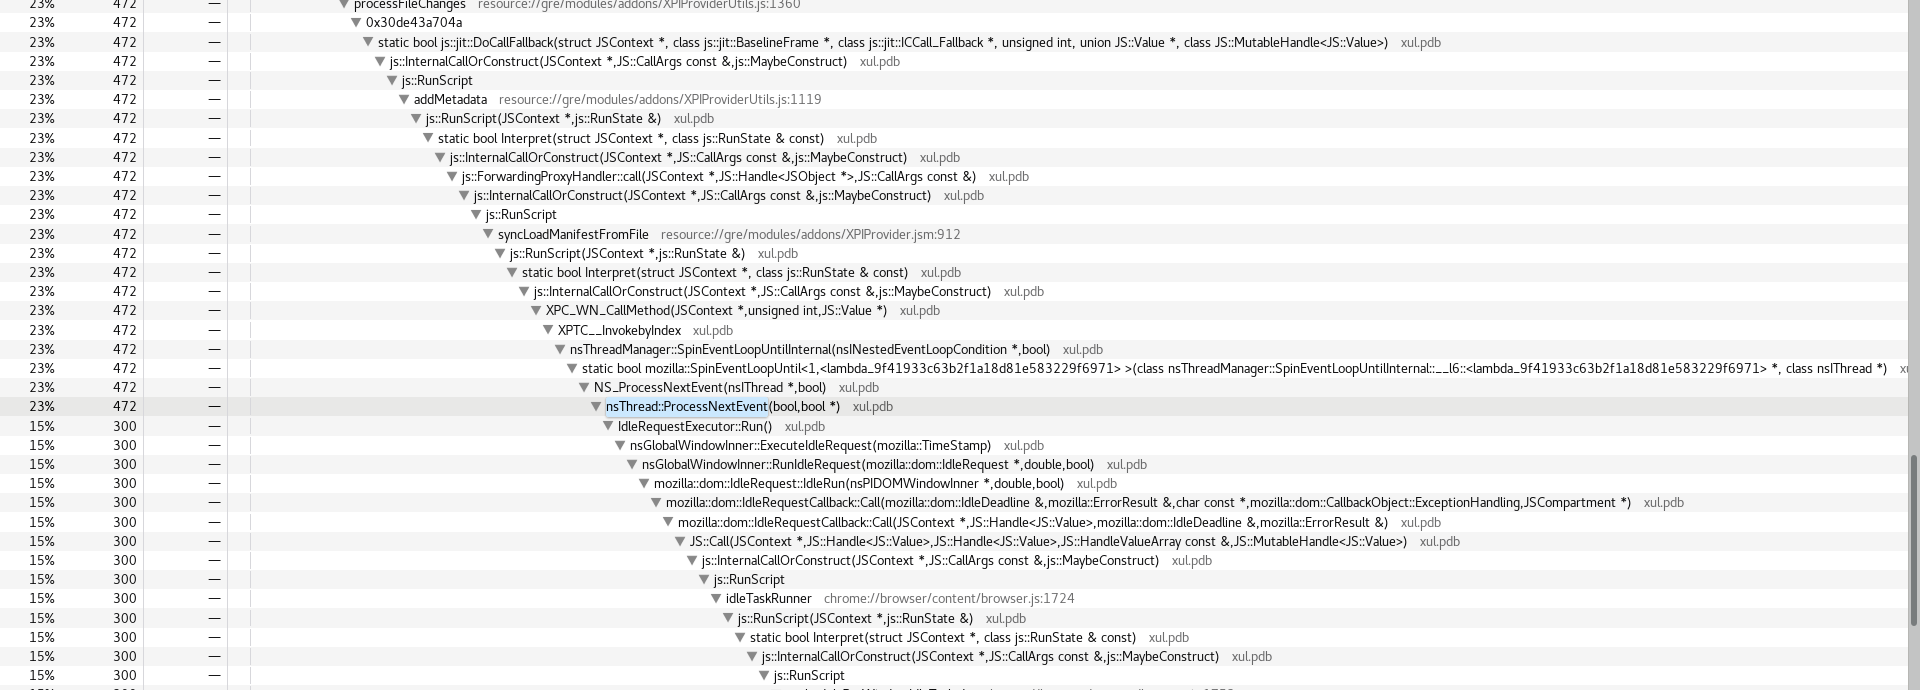
Task: Collapse nsGlobalWindowInner::RunIdleRequest triangle
Action: [x=632, y=464]
